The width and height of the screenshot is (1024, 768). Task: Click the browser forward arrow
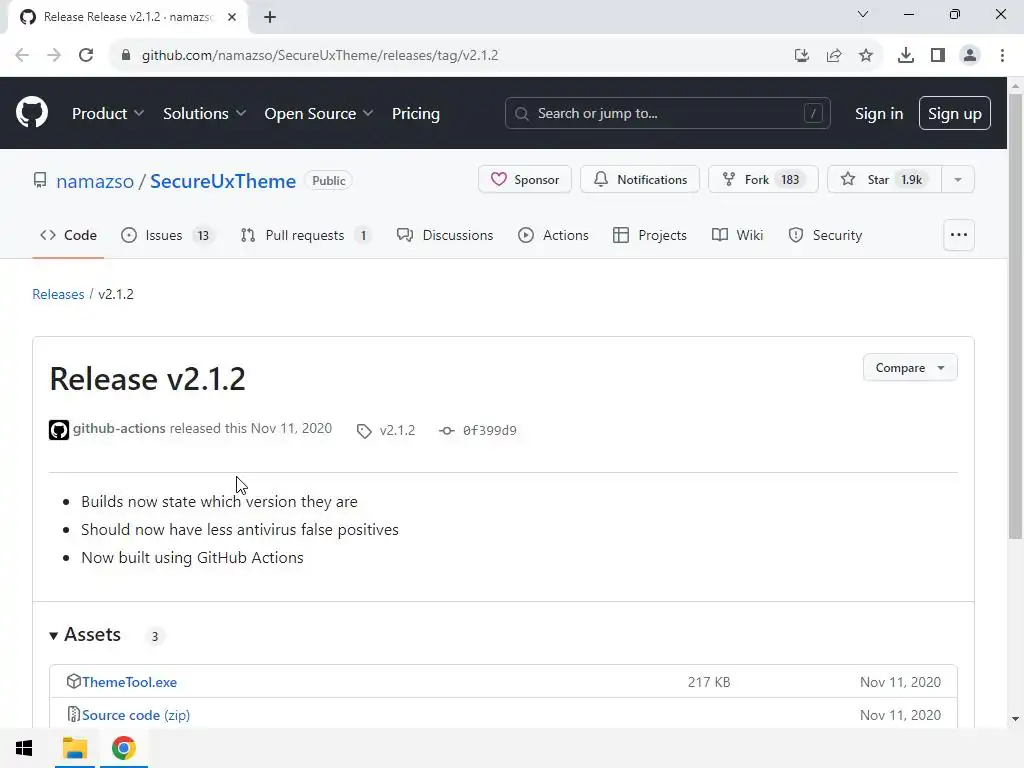point(54,56)
